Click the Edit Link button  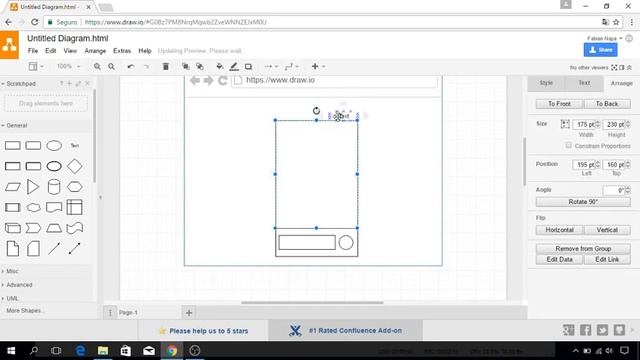607,259
